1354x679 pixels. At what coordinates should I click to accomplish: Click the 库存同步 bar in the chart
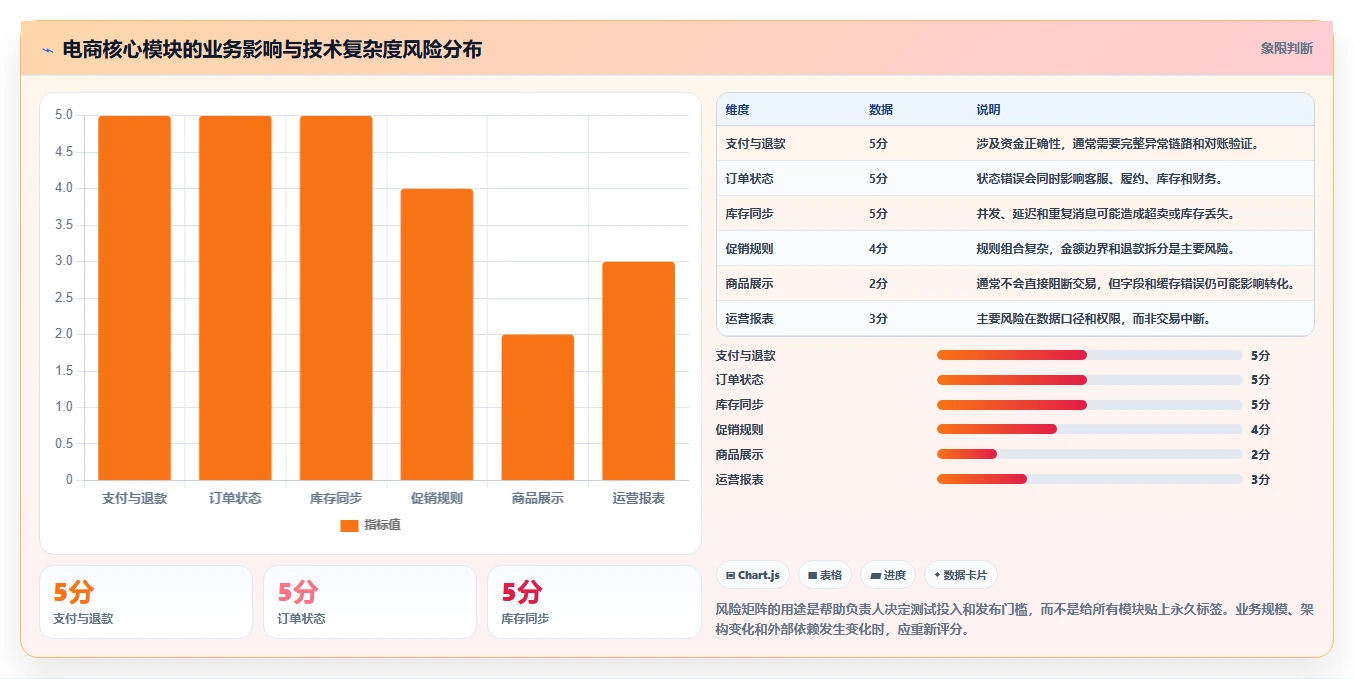tap(336, 298)
